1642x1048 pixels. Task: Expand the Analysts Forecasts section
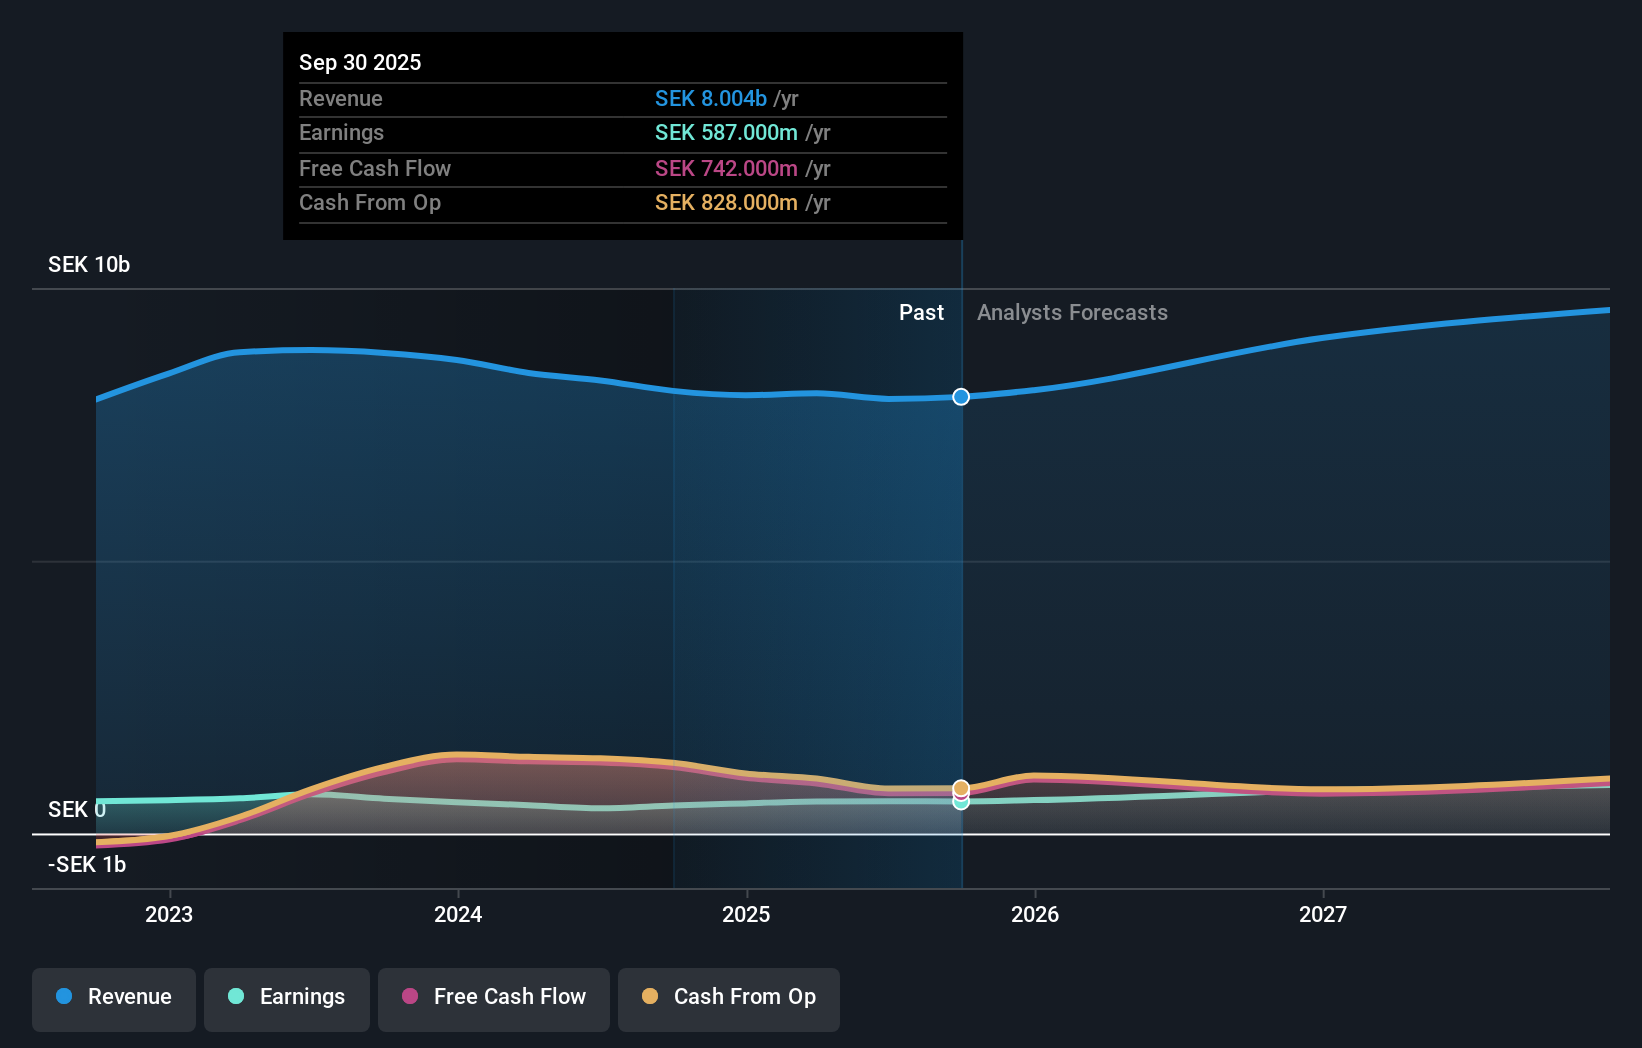click(1072, 312)
